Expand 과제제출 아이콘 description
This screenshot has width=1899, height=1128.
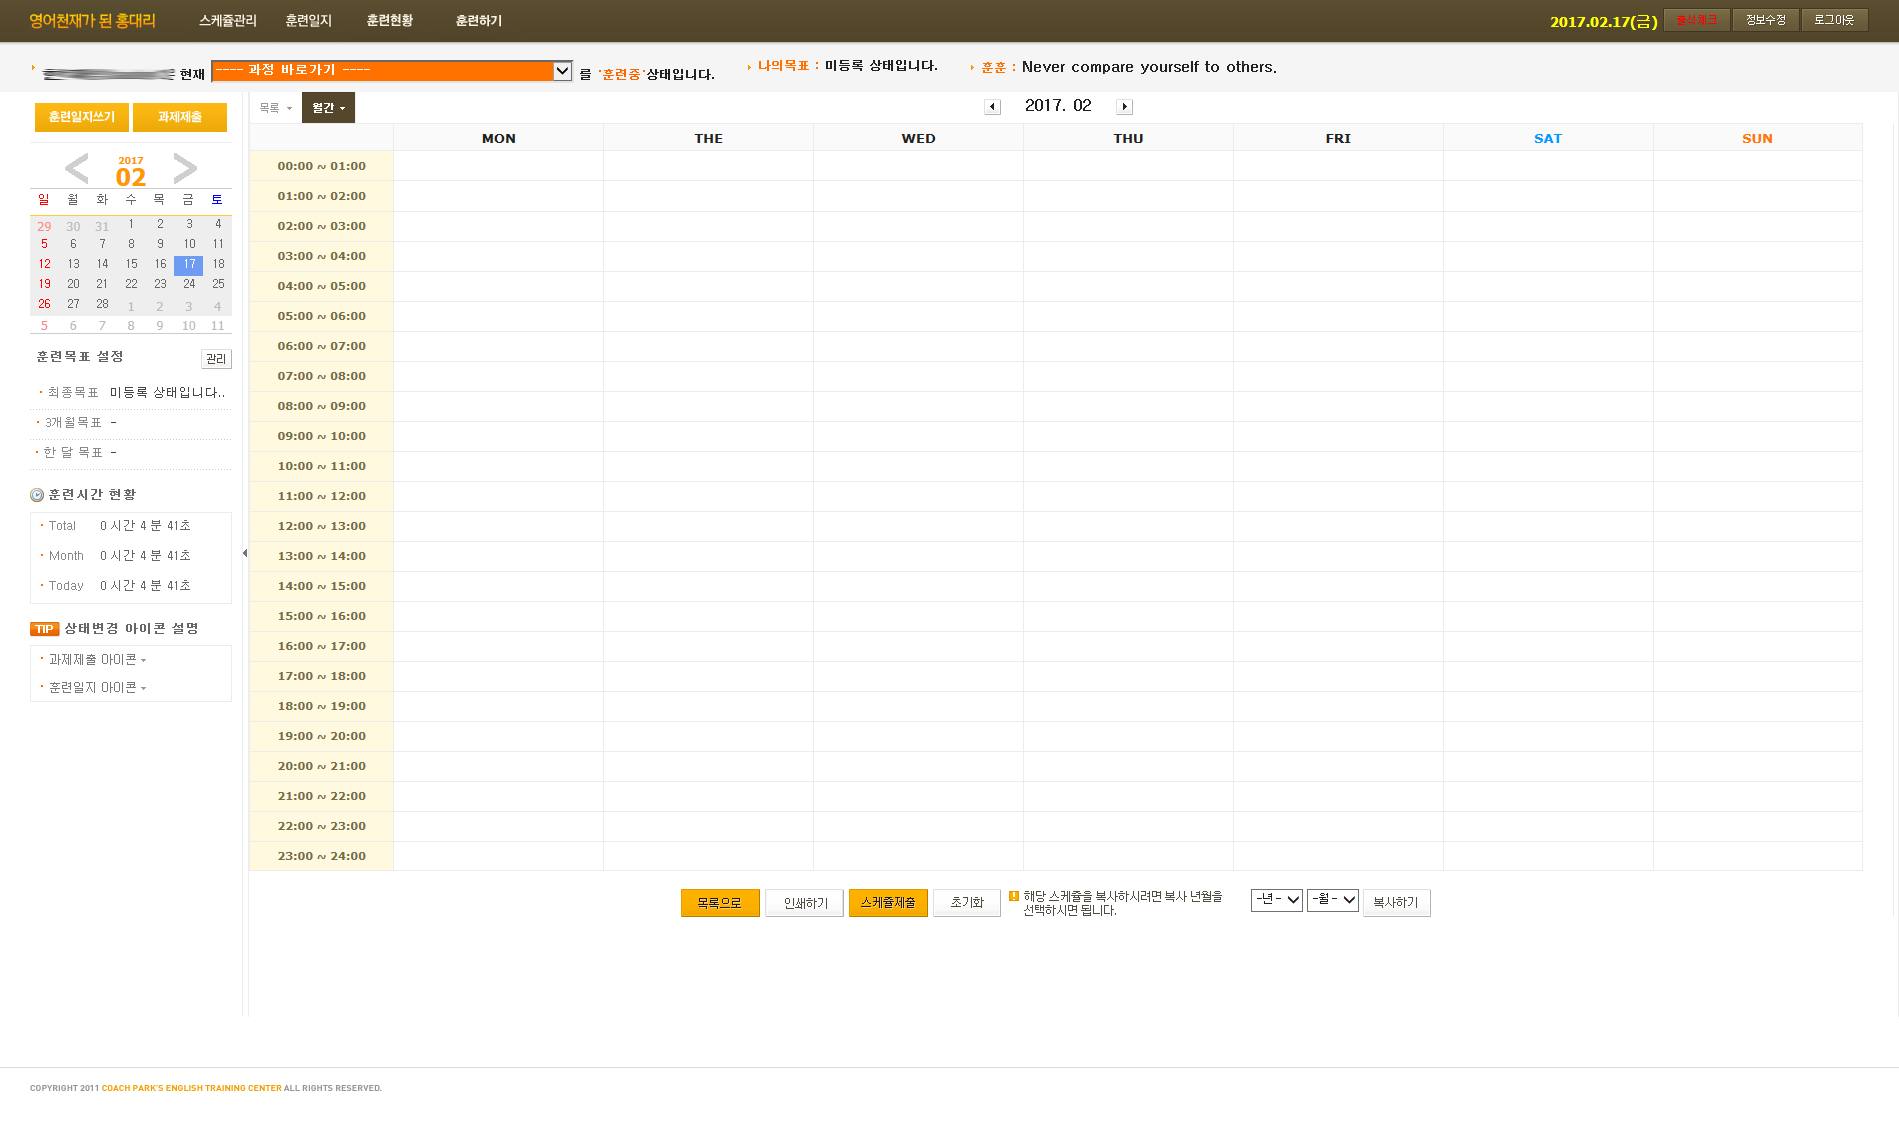97,660
